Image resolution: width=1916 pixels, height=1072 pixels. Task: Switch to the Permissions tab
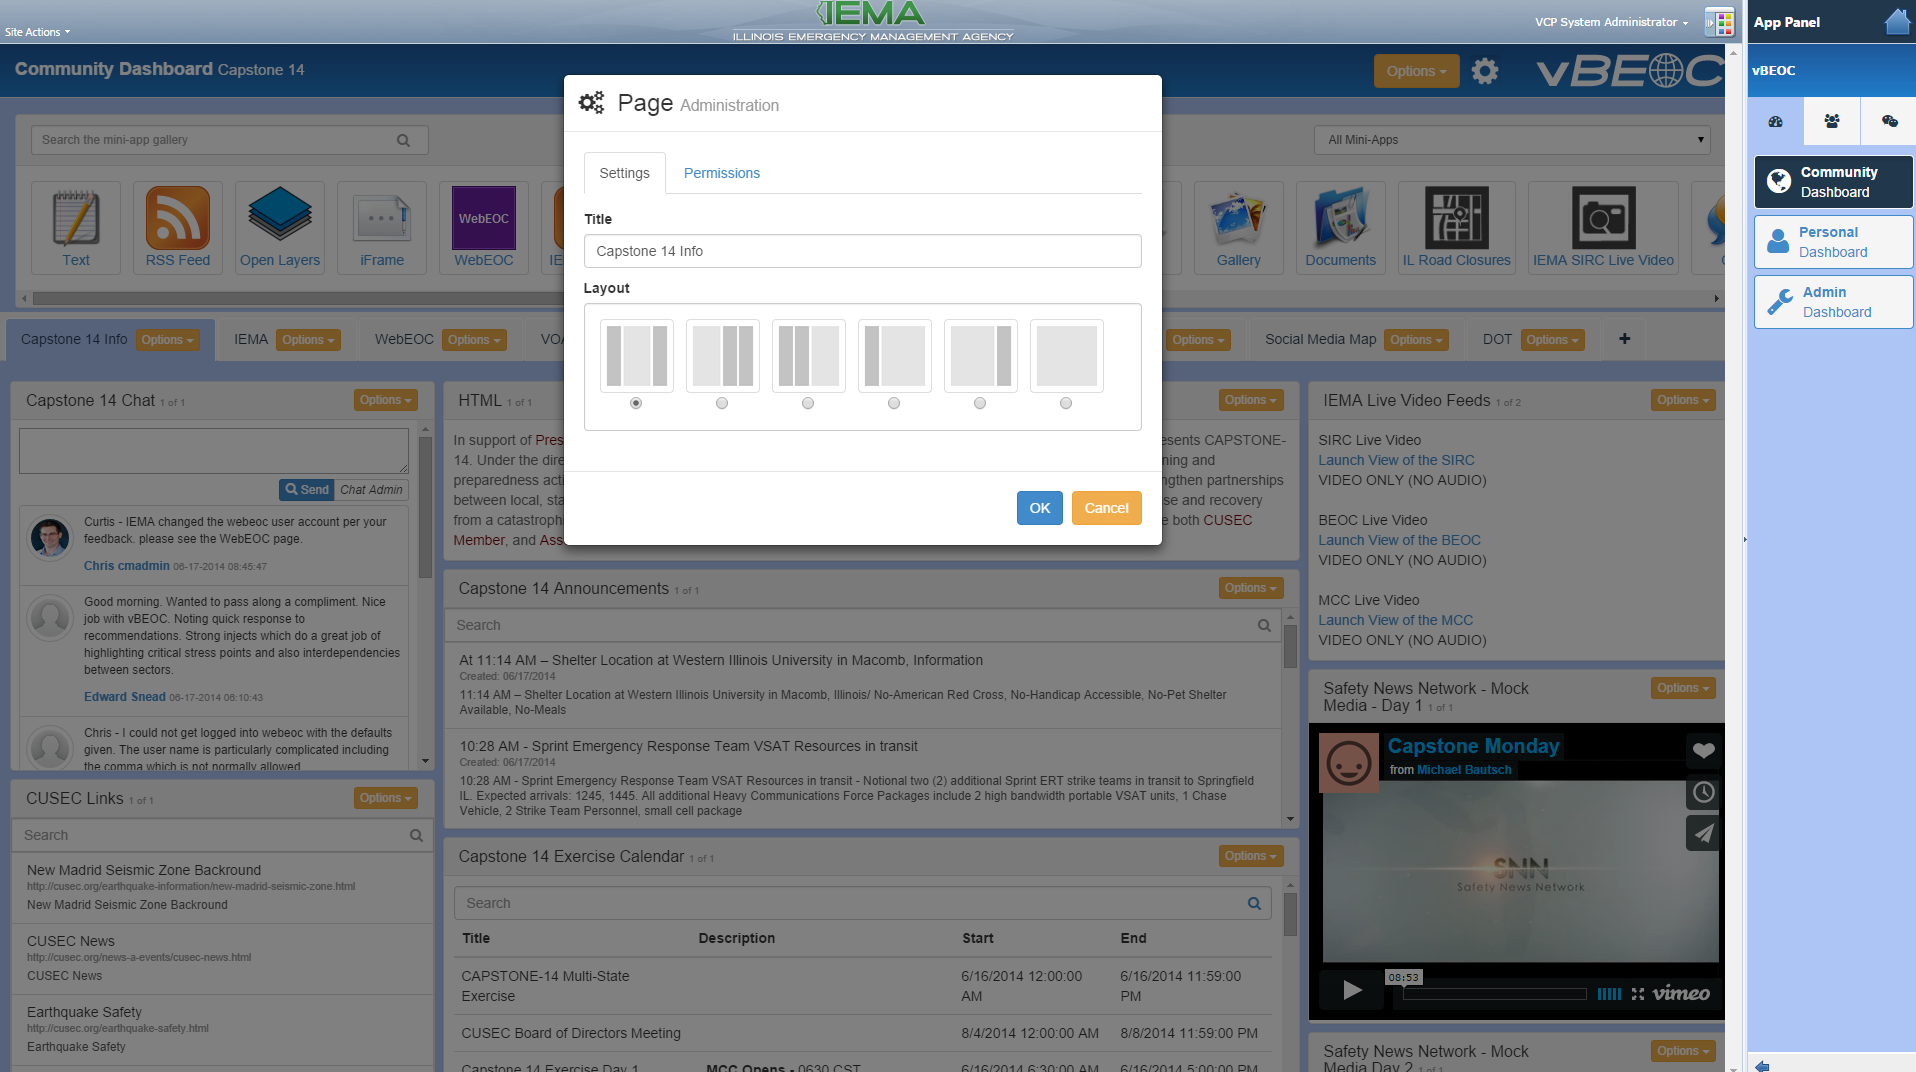click(x=721, y=173)
